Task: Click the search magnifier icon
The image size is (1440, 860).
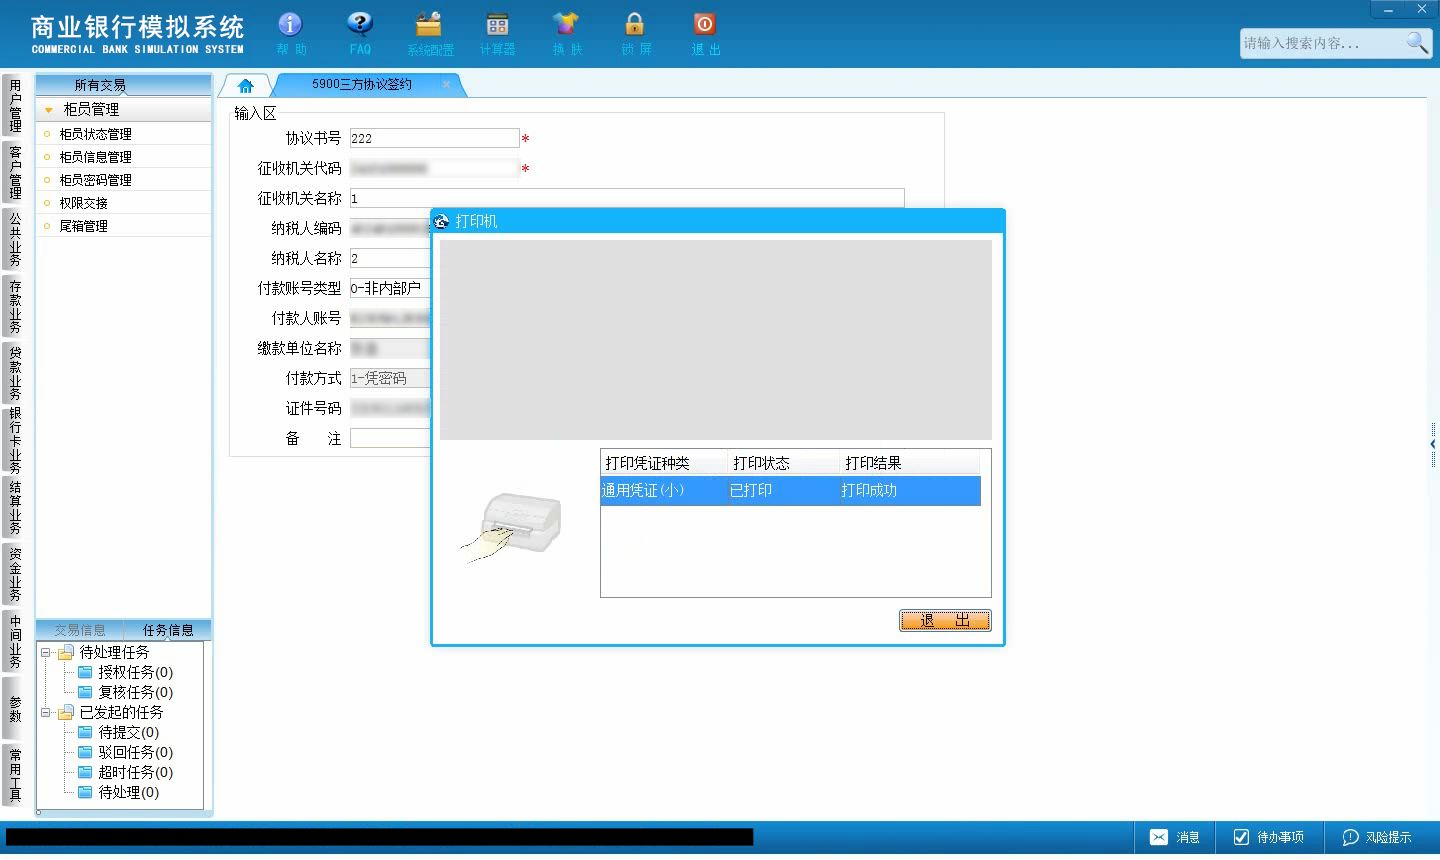Action: pos(1417,42)
